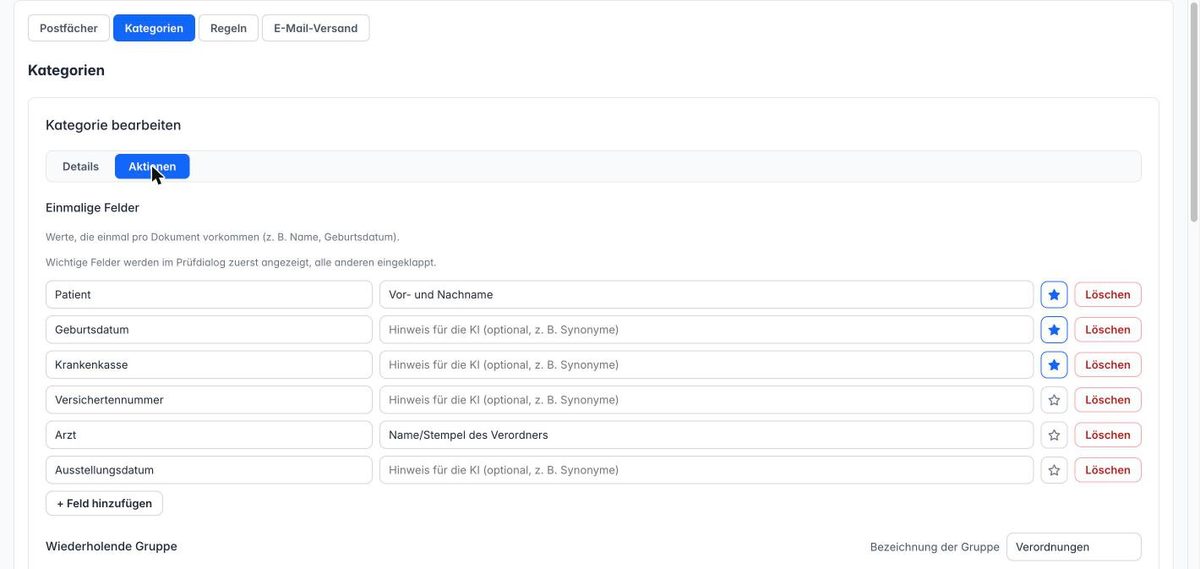
Task: Mark Versichertennummer as important with star
Action: pos(1054,400)
